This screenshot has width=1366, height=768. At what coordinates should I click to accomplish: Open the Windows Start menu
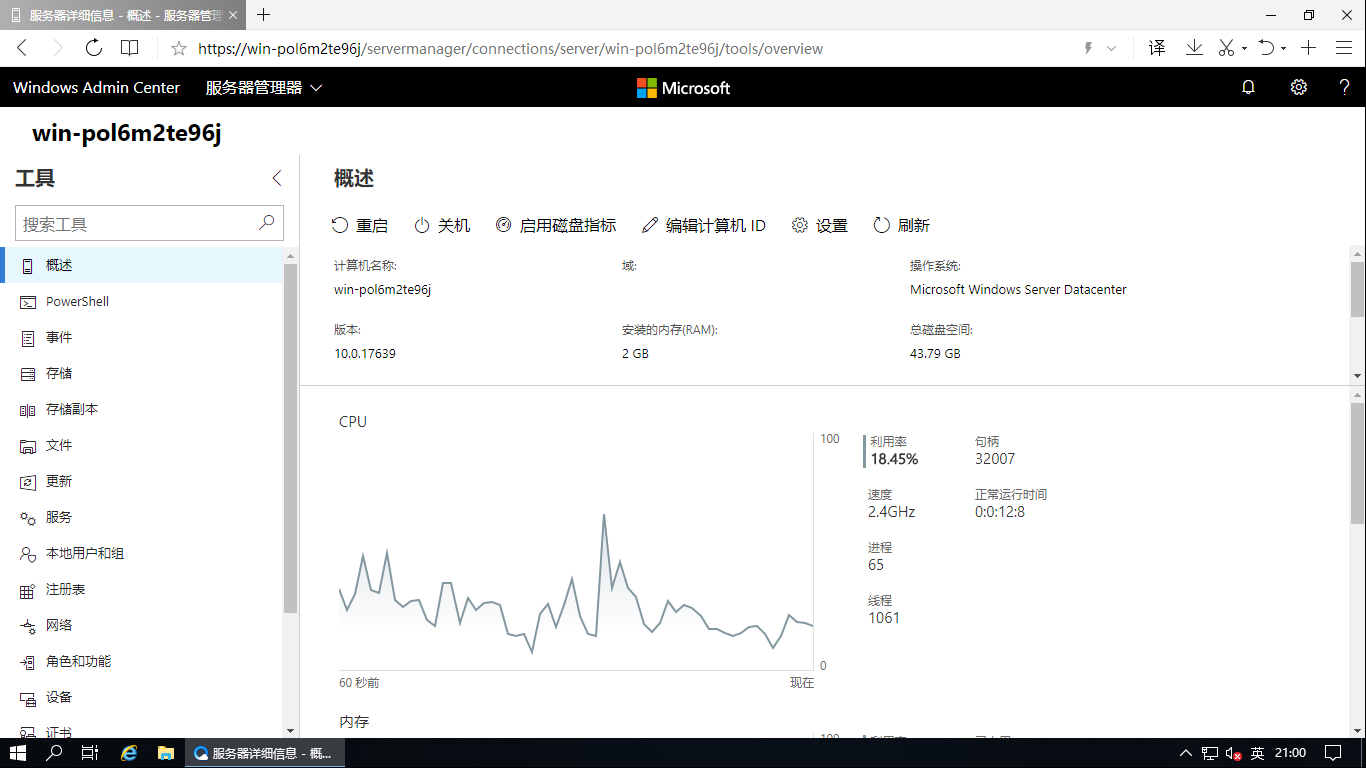[18, 753]
